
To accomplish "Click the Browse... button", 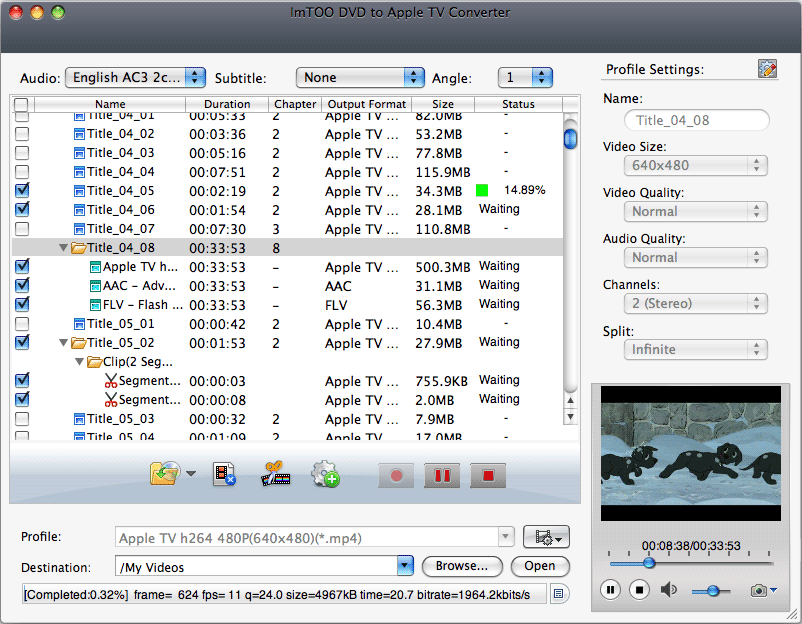I will (462, 566).
